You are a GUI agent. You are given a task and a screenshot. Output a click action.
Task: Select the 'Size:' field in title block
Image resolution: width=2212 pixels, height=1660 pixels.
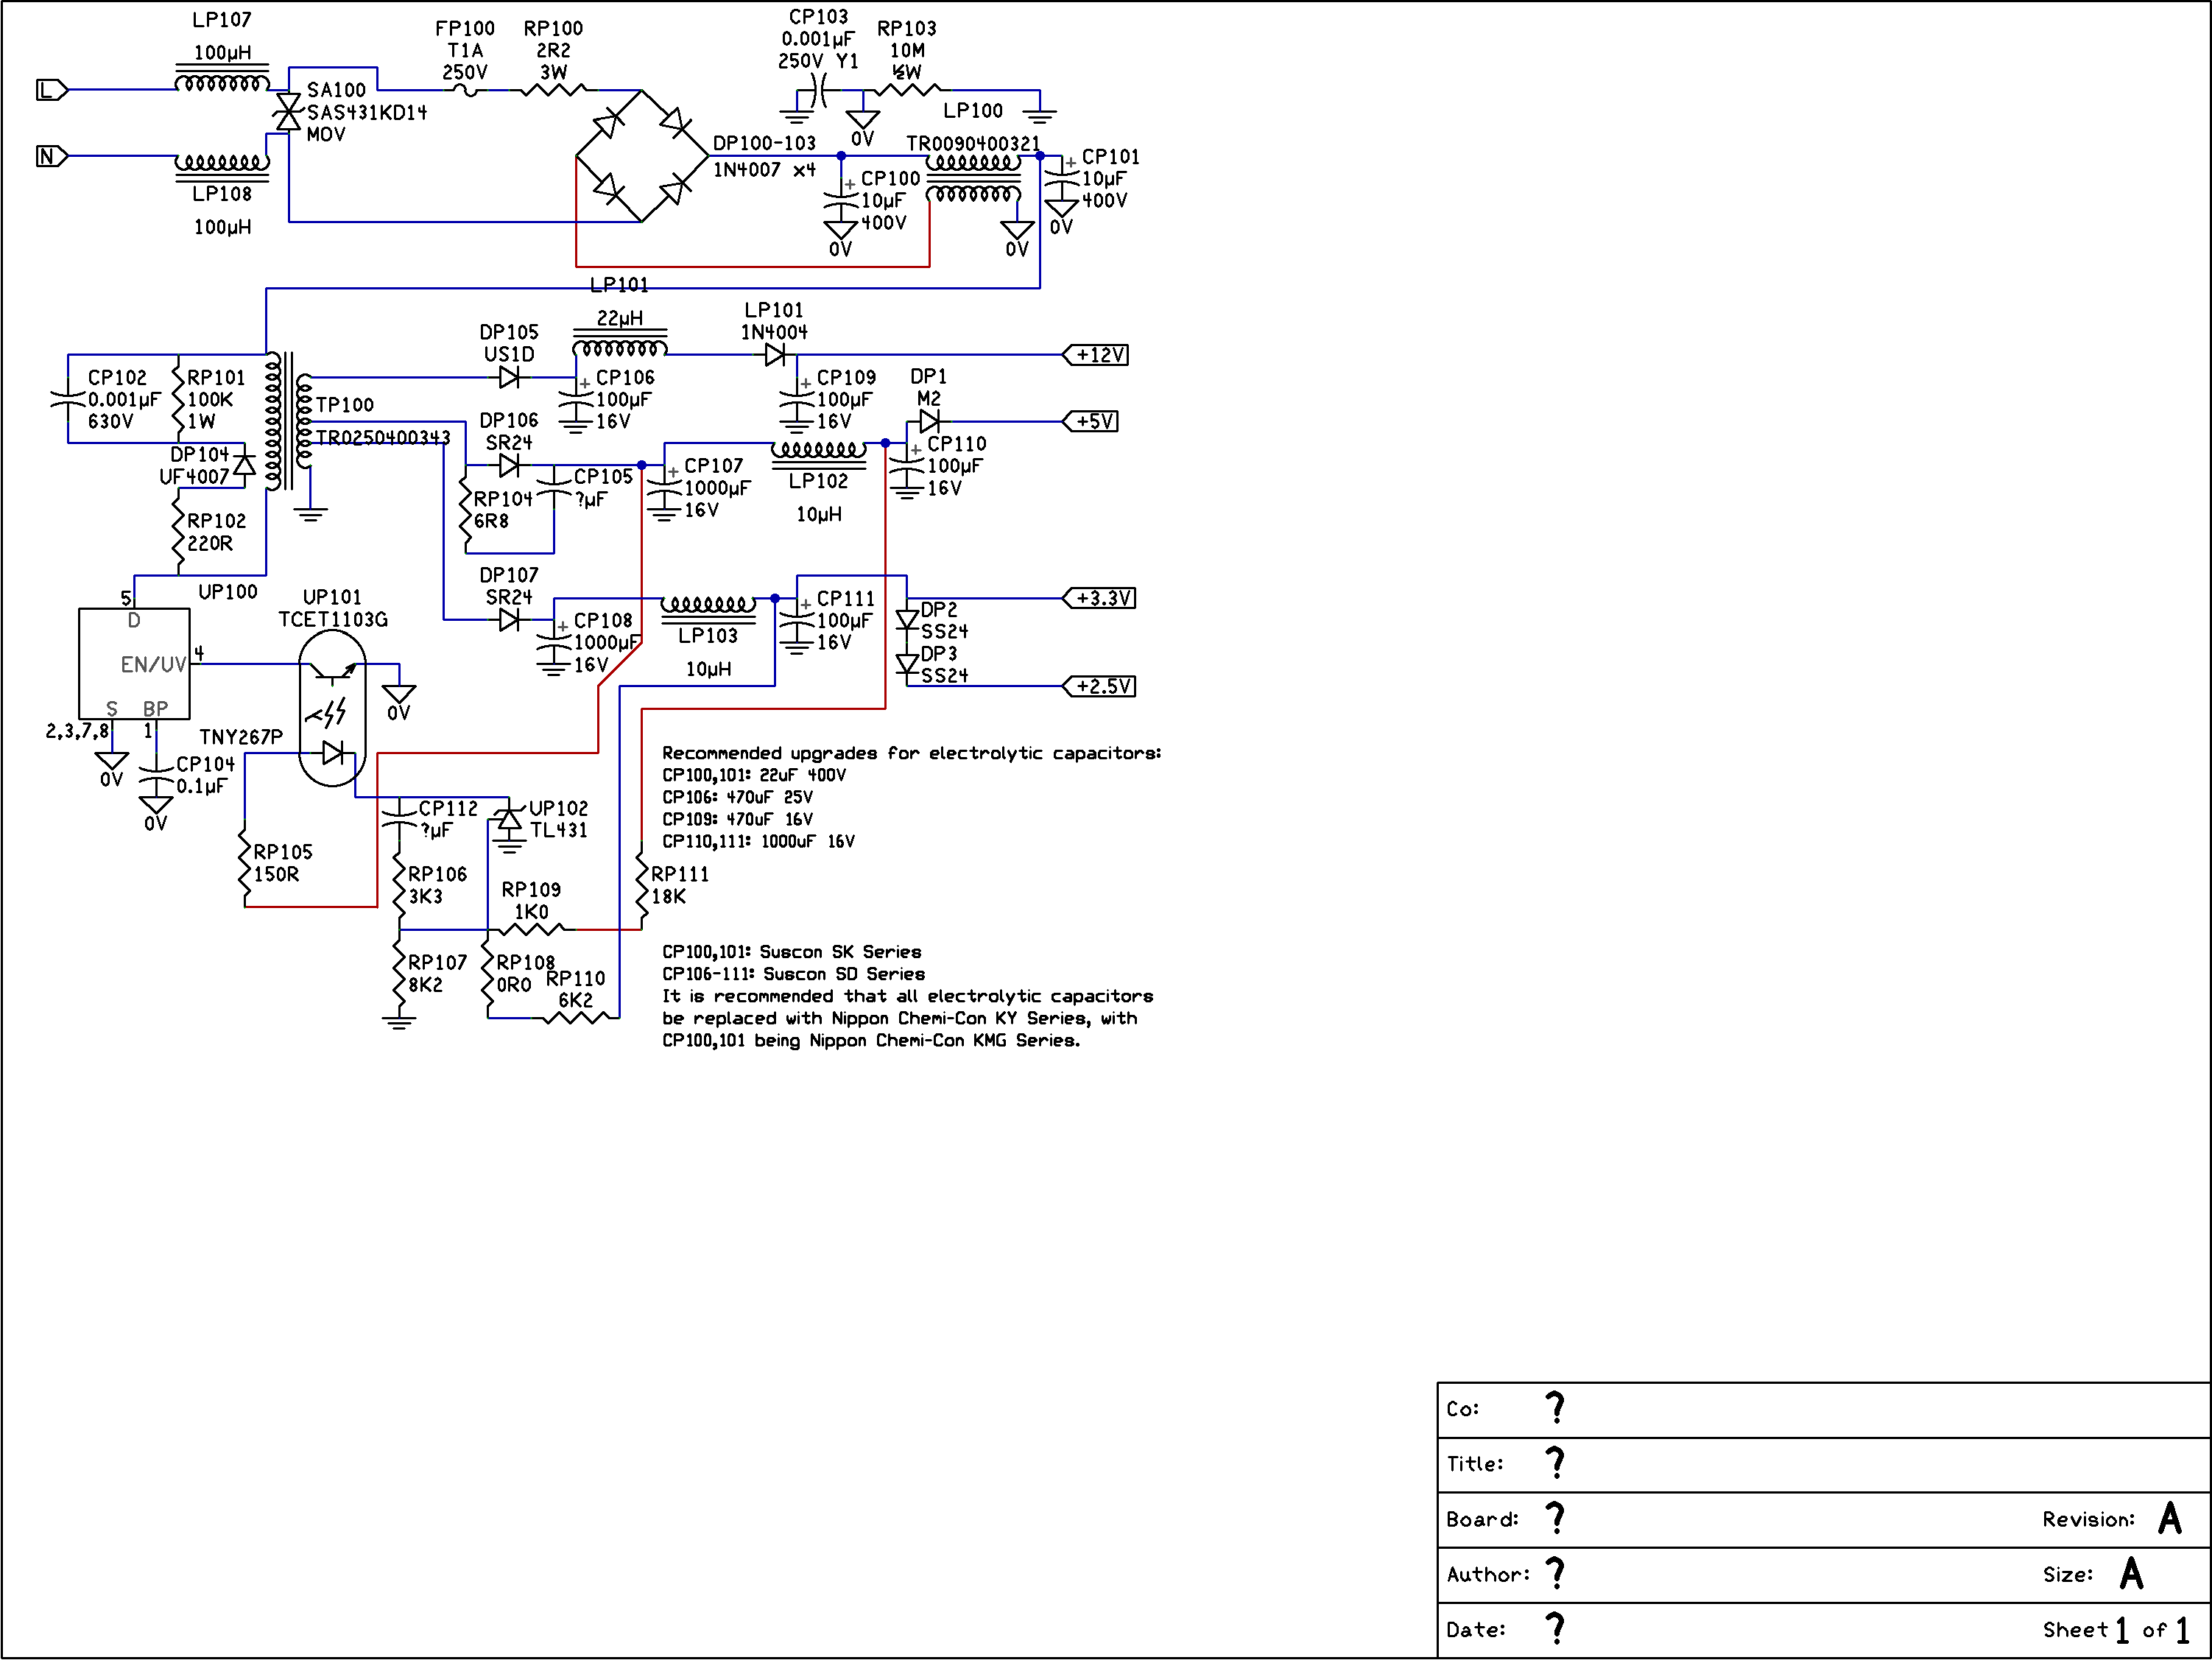(x=2093, y=1574)
